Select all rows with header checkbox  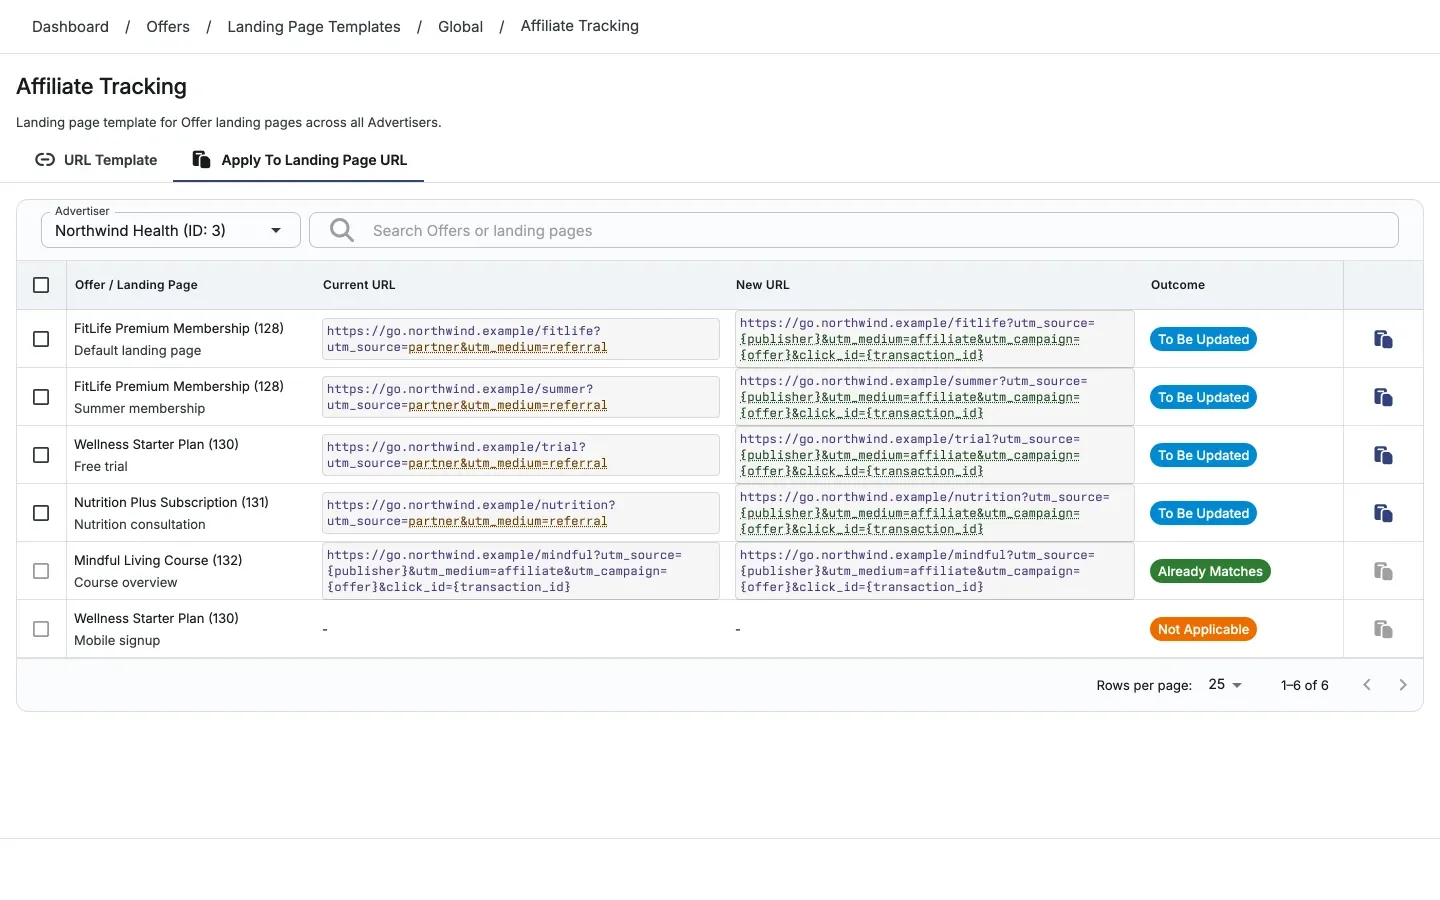pyautogui.click(x=41, y=285)
